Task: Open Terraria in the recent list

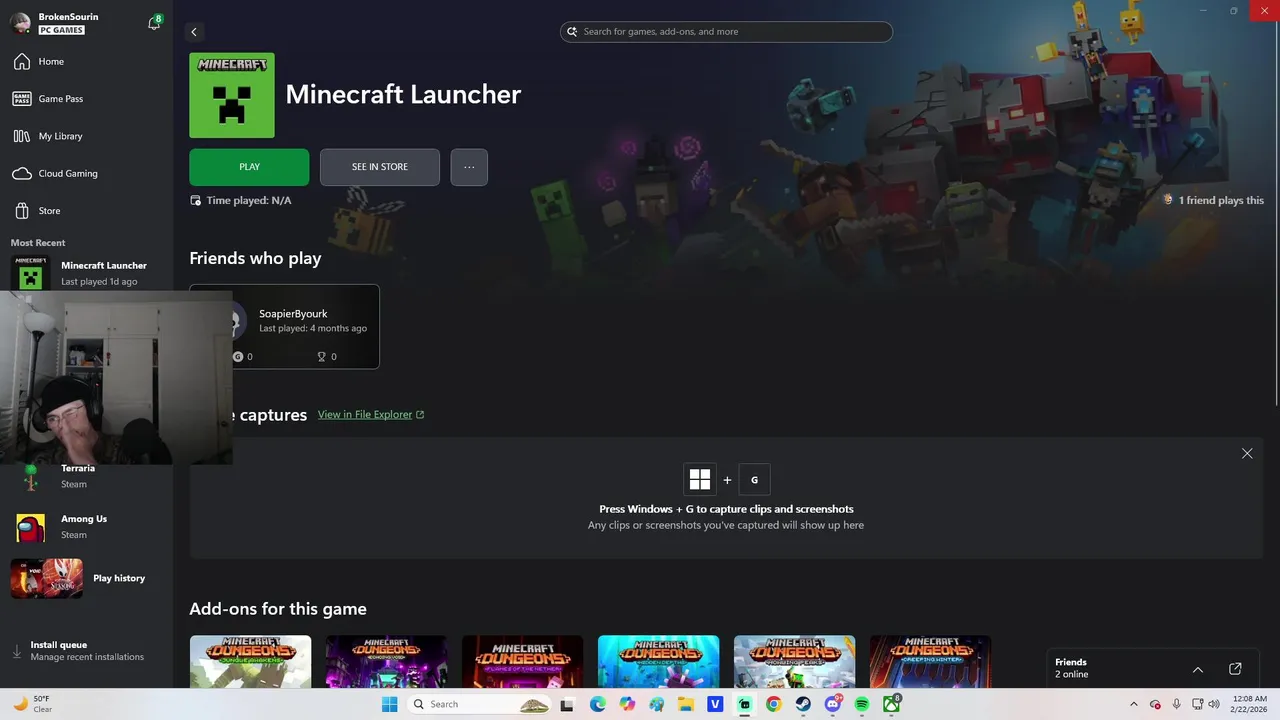Action: point(86,476)
